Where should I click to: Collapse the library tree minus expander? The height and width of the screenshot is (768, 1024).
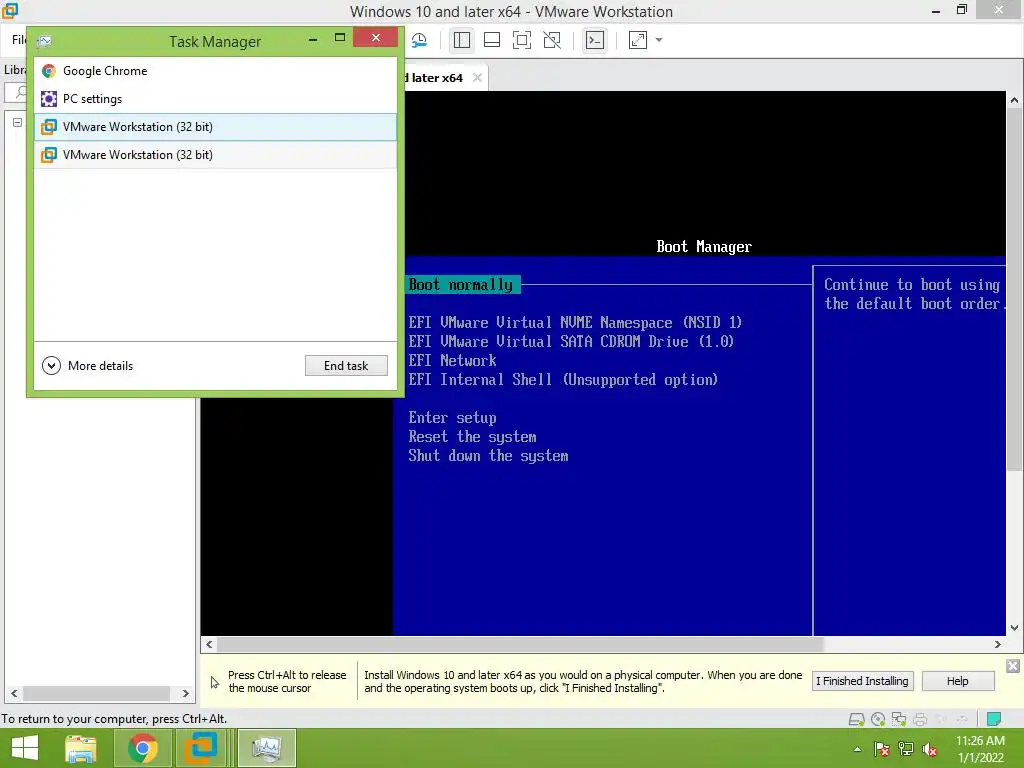18,122
